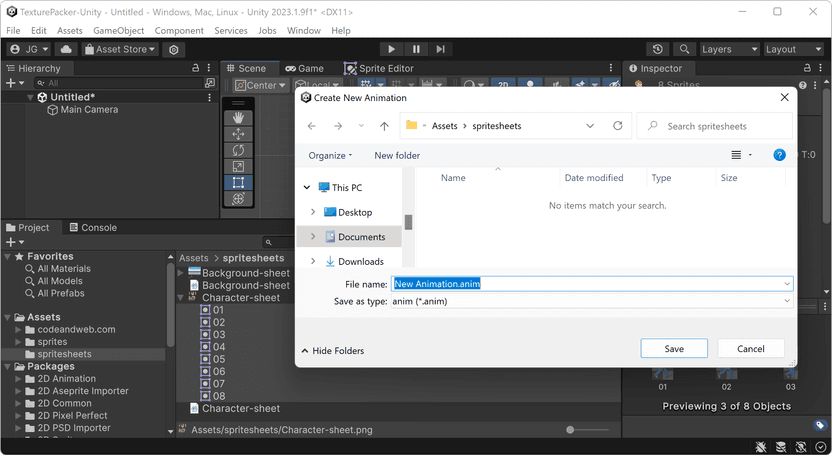Select the Hand (View) tool
This screenshot has height=455, width=832.
[238, 118]
